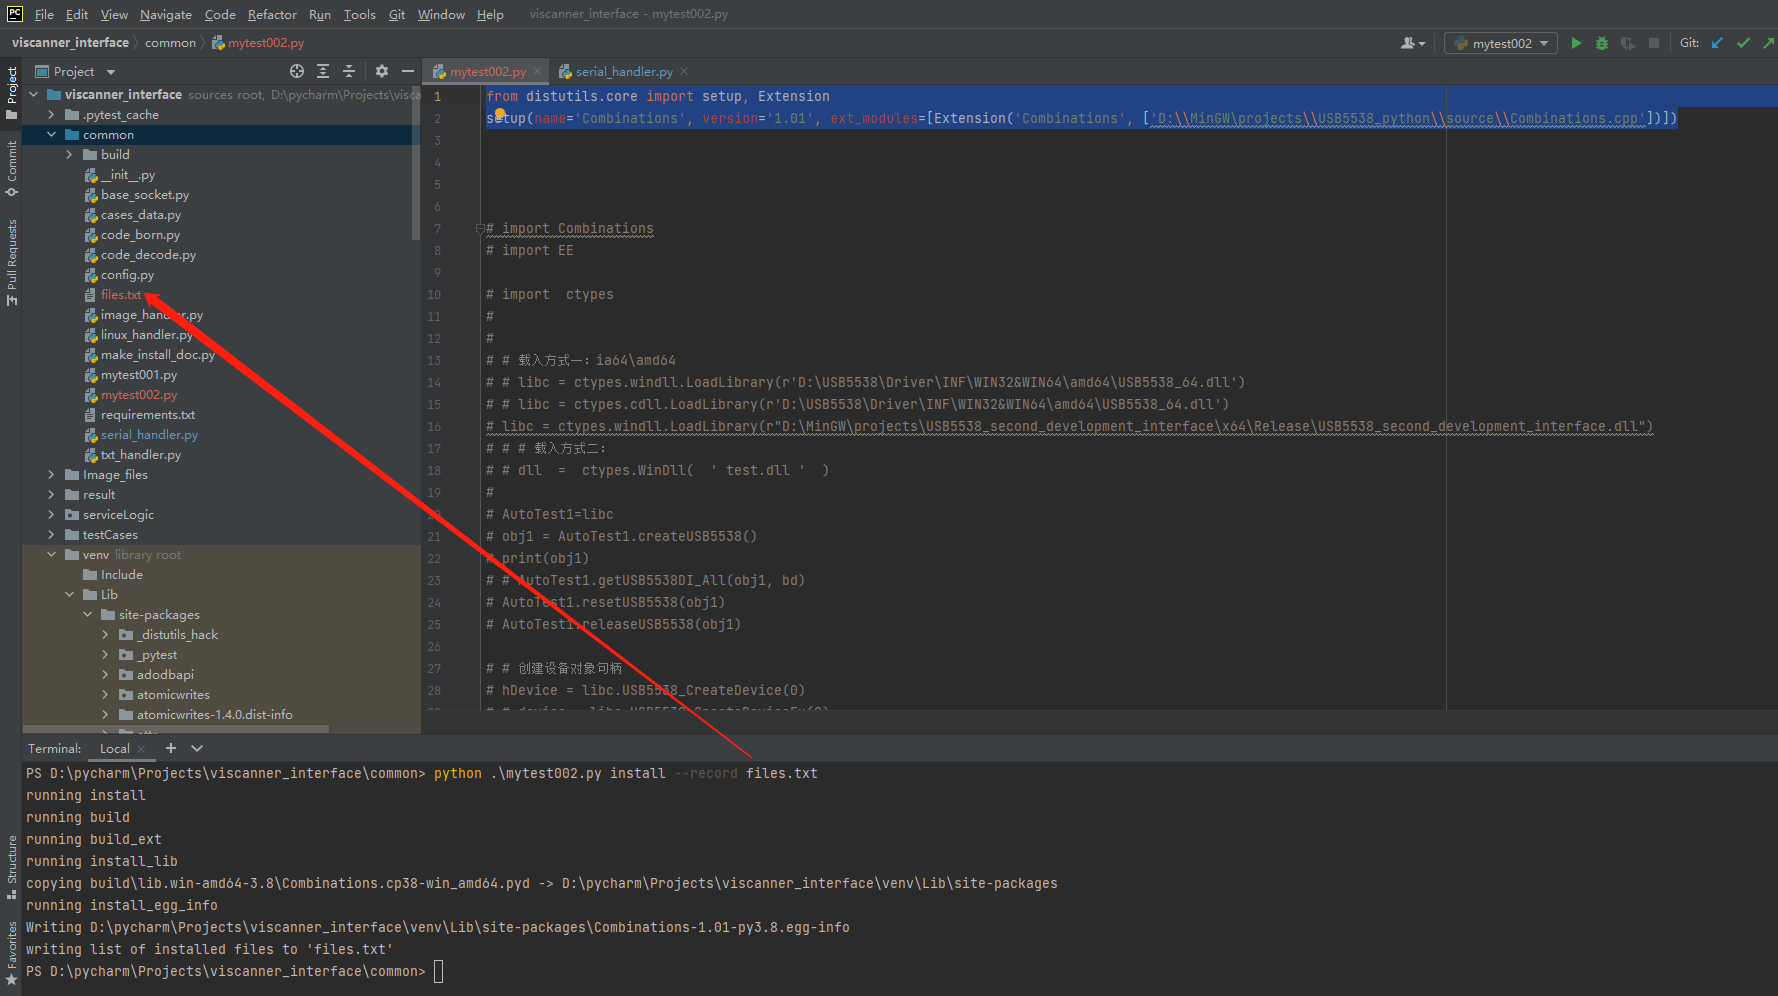Screen dimensions: 1778x996
Task: Run the mytest002 configuration
Action: tap(1576, 43)
